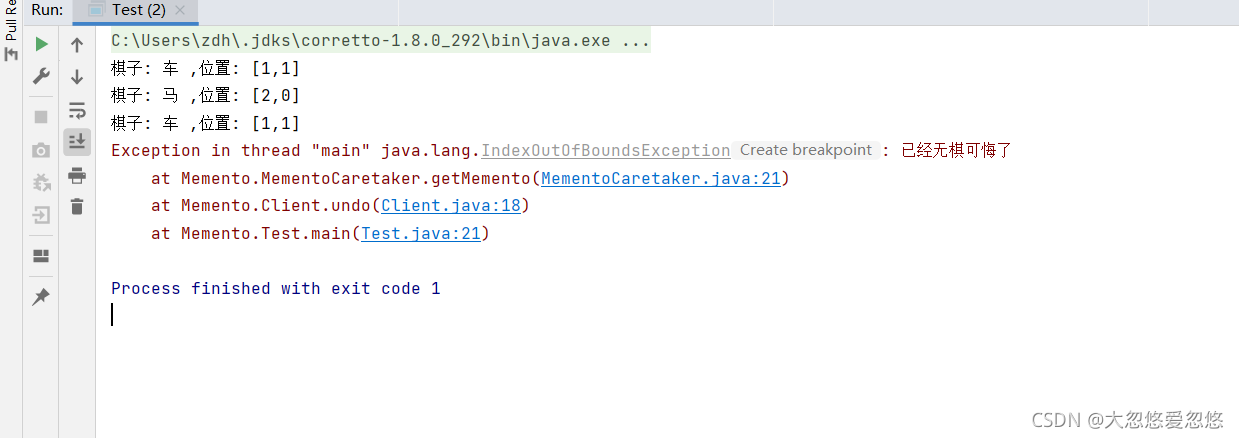
Task: Click the IndexOutOfBoundsException class link
Action: click(x=606, y=151)
